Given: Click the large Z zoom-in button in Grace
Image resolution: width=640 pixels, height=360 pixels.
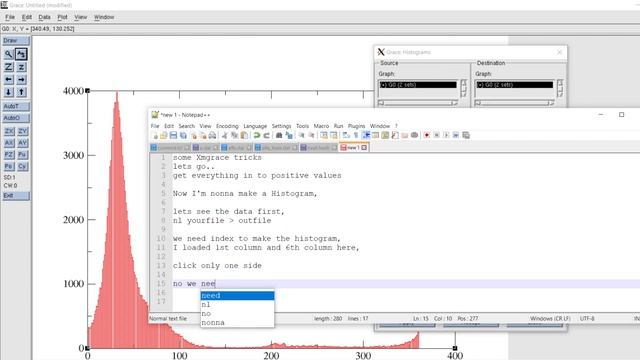Looking at the screenshot, I should coord(8,67).
